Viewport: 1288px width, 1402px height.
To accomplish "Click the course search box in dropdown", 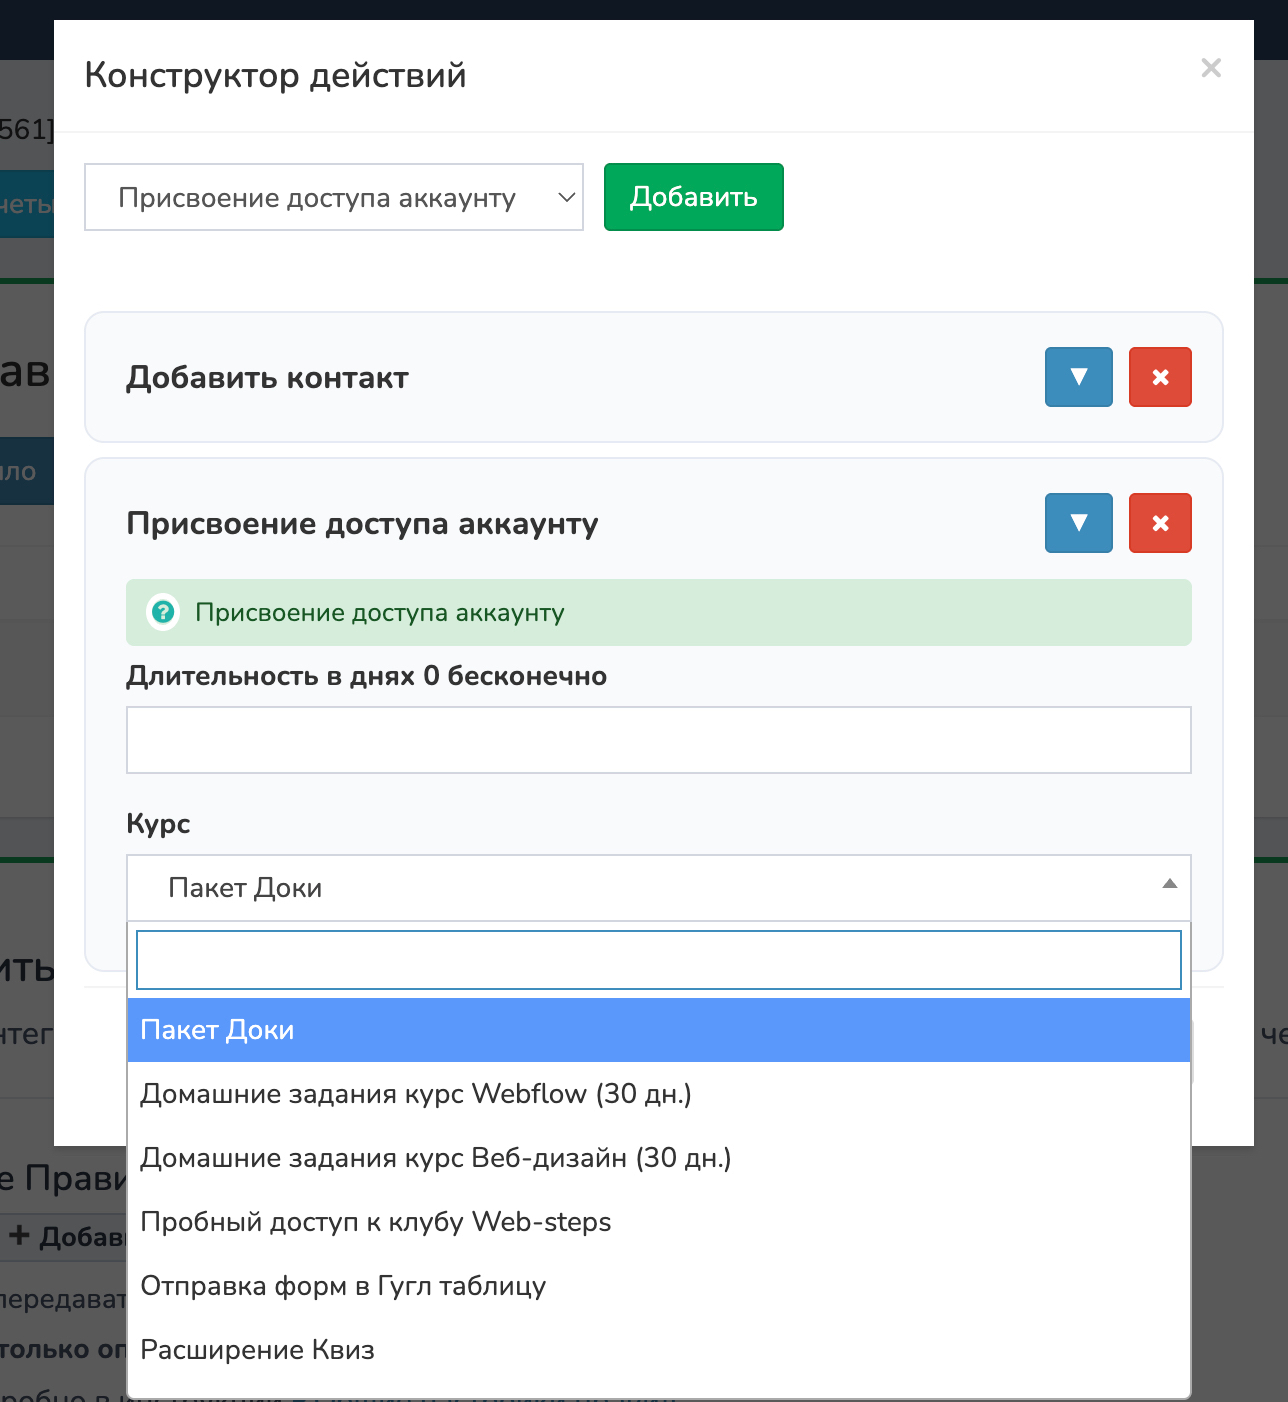I will point(658,960).
